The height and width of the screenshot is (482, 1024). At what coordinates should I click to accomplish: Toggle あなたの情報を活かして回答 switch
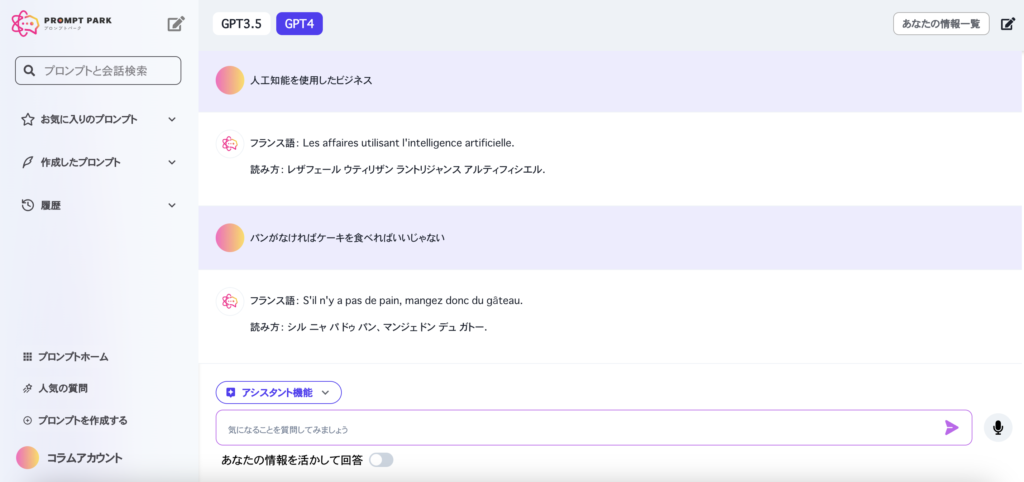pos(381,460)
